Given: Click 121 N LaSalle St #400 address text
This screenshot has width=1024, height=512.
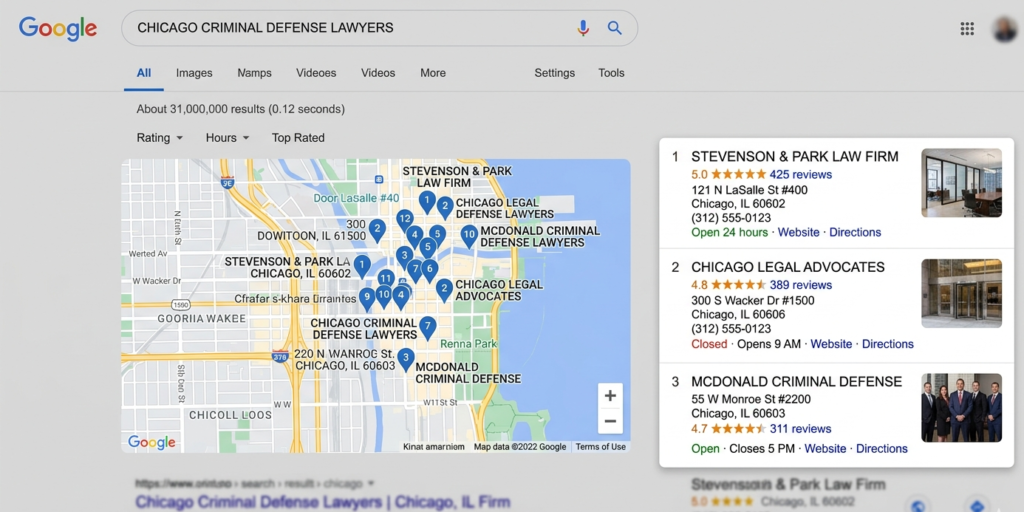Looking at the screenshot, I should (749, 190).
